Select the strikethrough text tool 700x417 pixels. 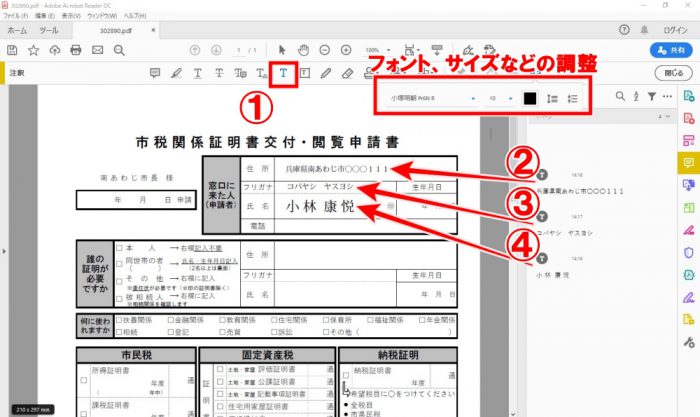[x=219, y=73]
